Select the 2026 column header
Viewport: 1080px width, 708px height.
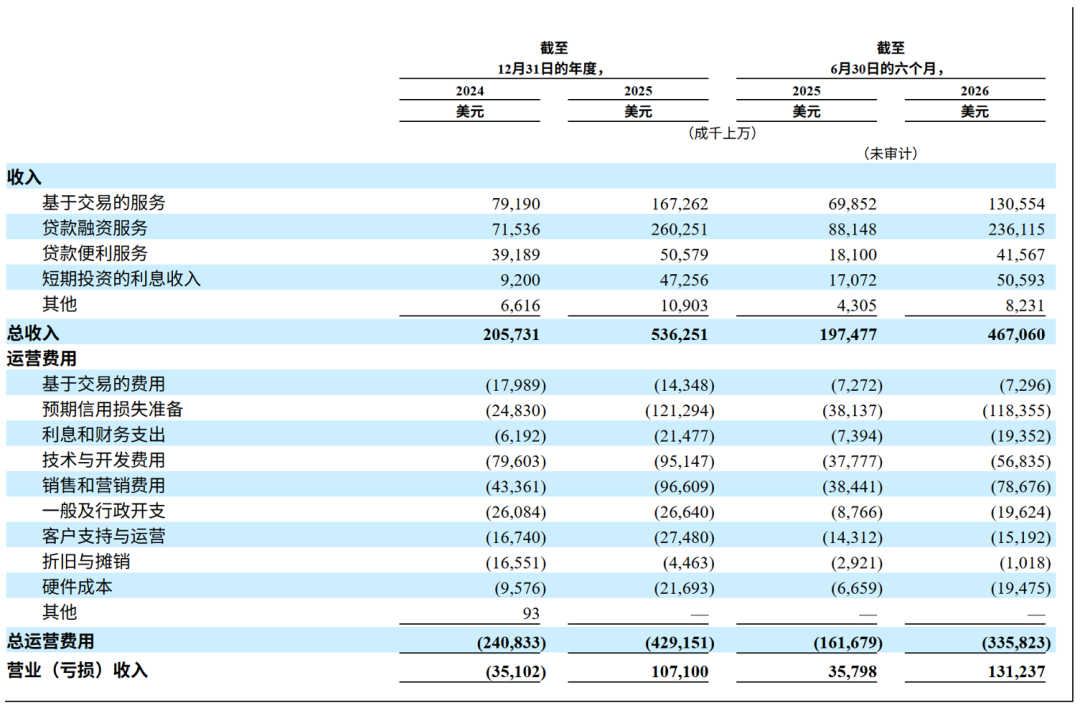click(975, 91)
